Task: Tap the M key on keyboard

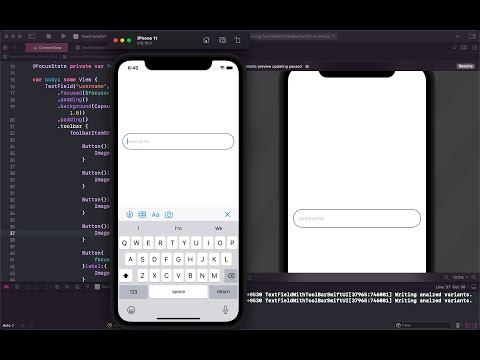Action: (214, 276)
